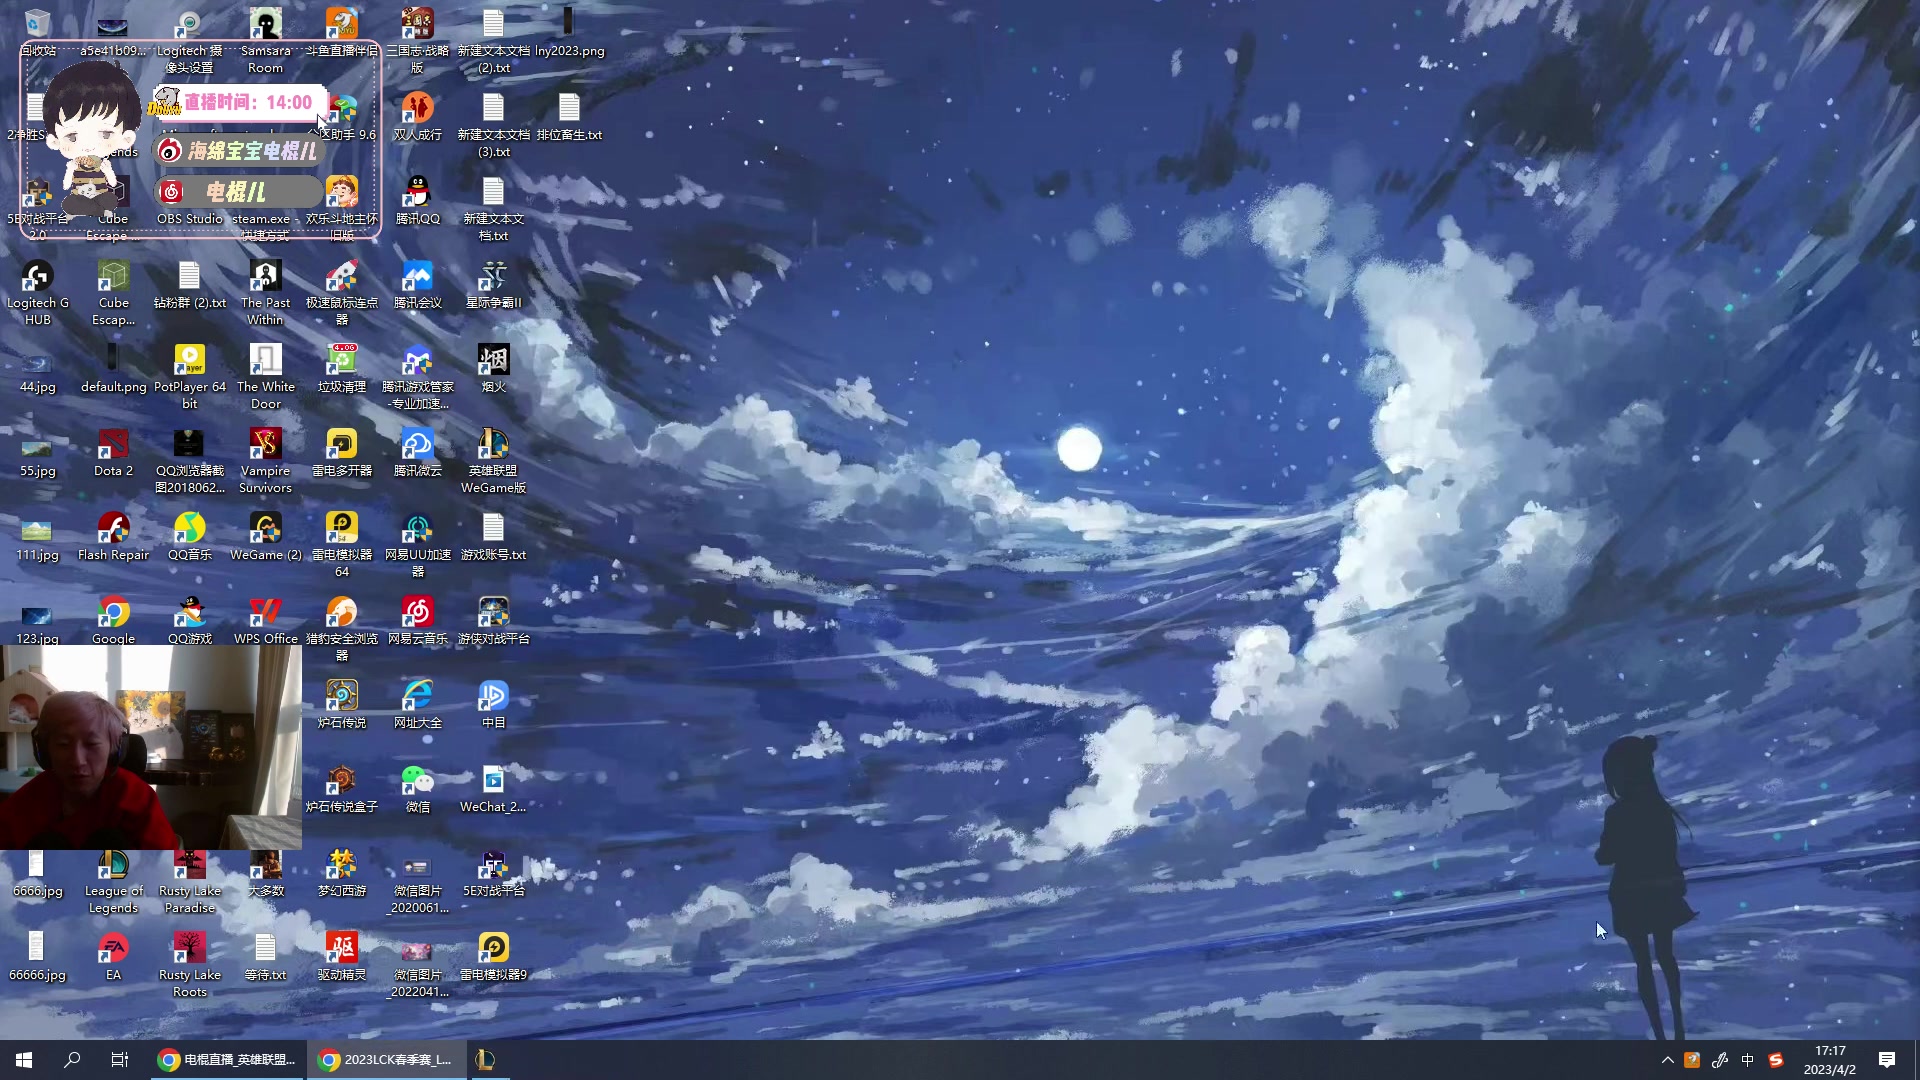Select the 星际争霸II game icon
Viewport: 1920px width, 1080px height.
coord(493,284)
